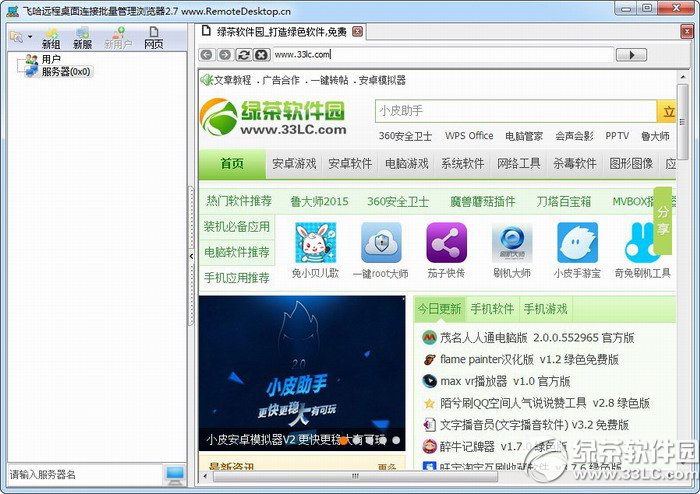Screen dimensions: 700x494
Task: Click the Go arrow button beside address bar
Action: pyautogui.click(x=631, y=55)
